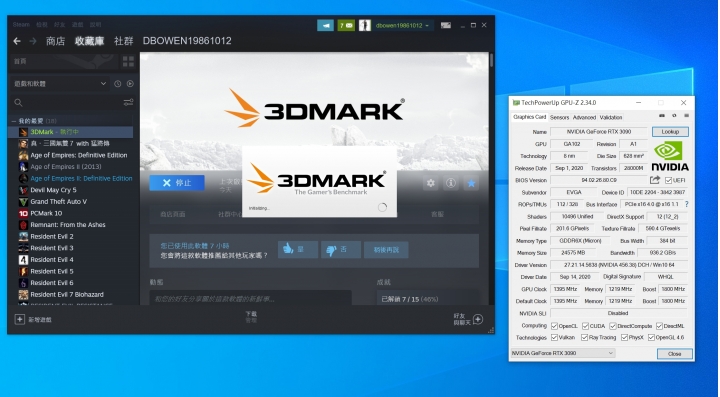The width and height of the screenshot is (720, 397).
Task: Click the maybe-later recommend button
Action: coord(386,250)
